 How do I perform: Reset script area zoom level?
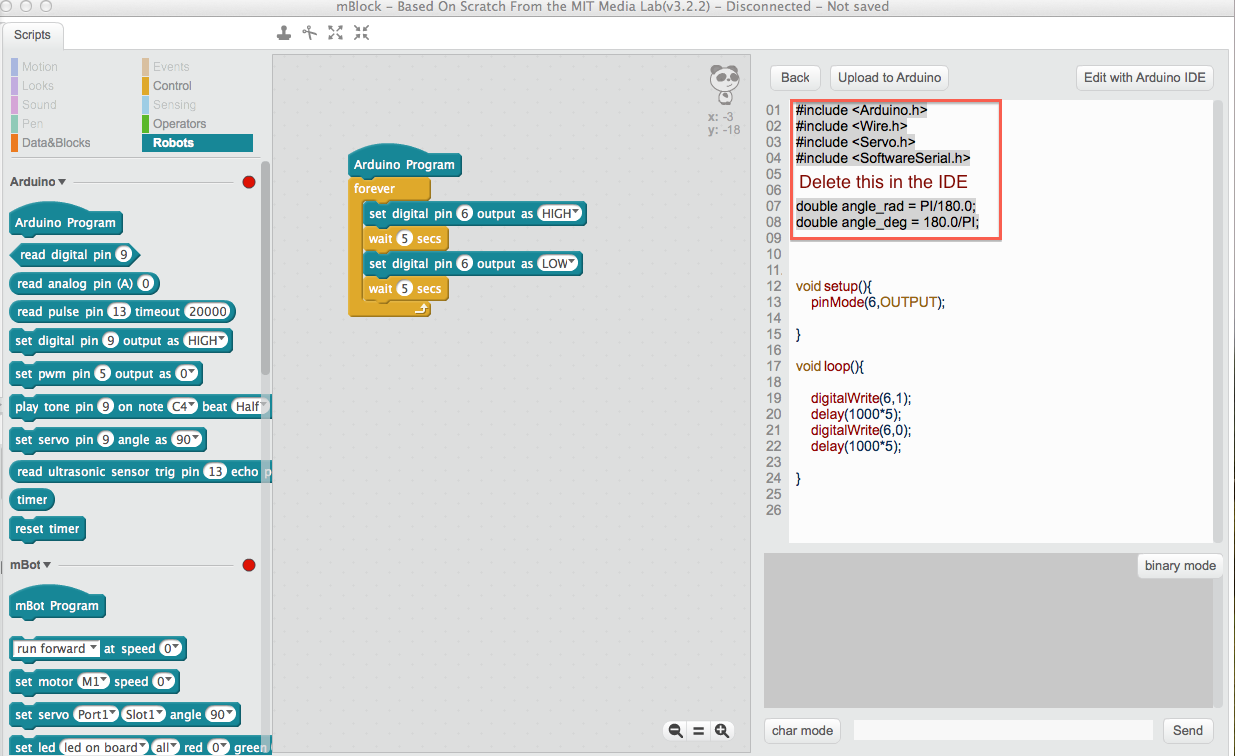click(698, 731)
